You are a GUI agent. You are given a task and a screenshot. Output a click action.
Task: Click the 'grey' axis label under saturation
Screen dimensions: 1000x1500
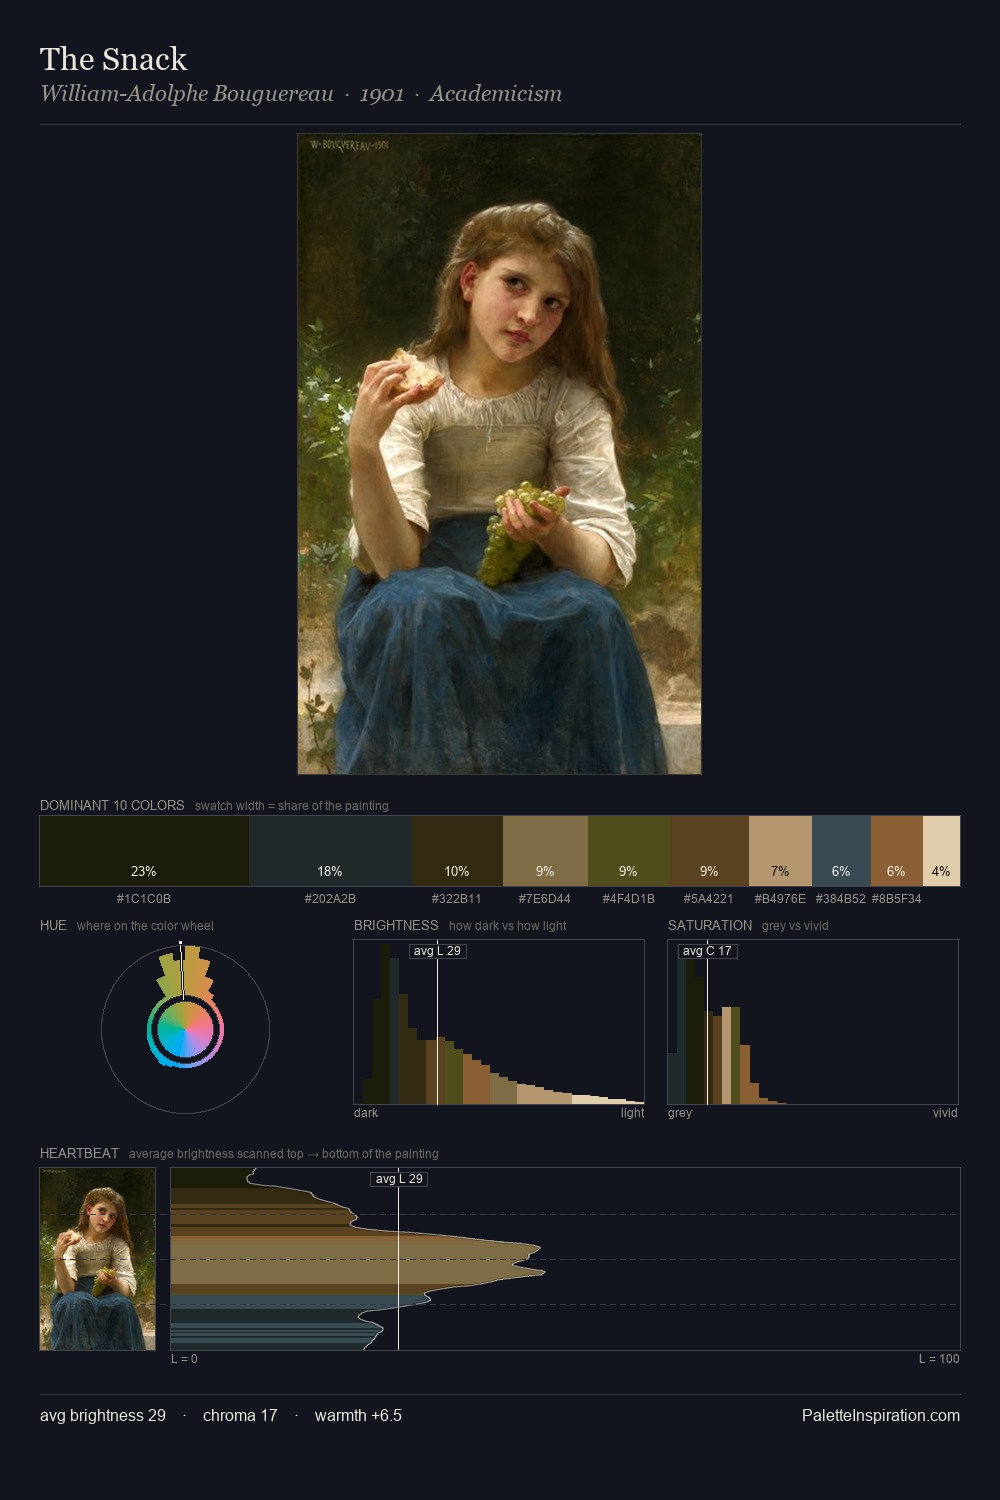[680, 1113]
